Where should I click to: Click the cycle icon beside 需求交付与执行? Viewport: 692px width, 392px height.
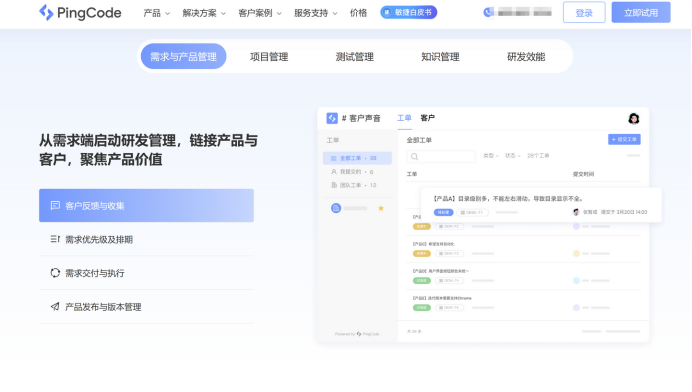55,273
